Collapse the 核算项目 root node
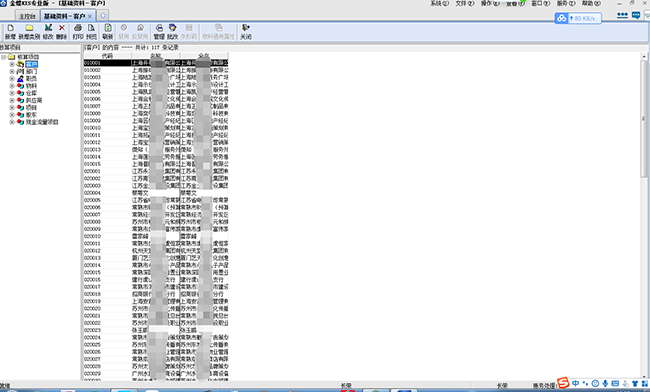The height and width of the screenshot is (392, 650). point(4,57)
